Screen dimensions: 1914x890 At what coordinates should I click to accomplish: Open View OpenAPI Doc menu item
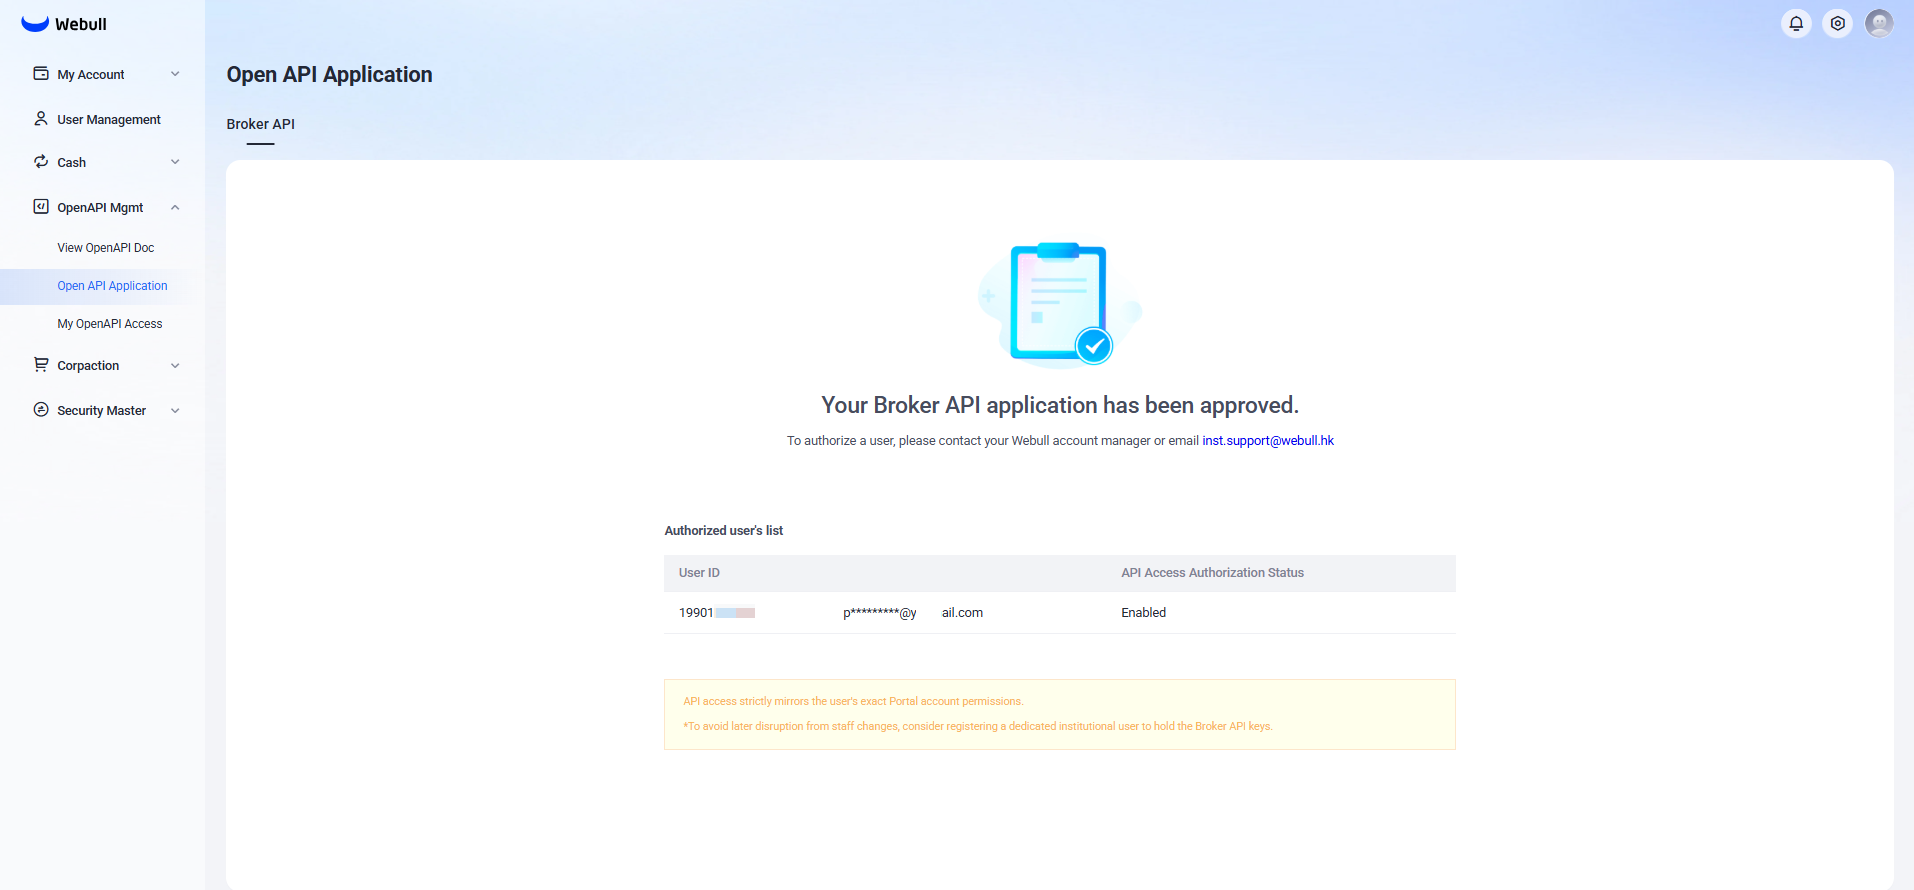[x=106, y=248]
